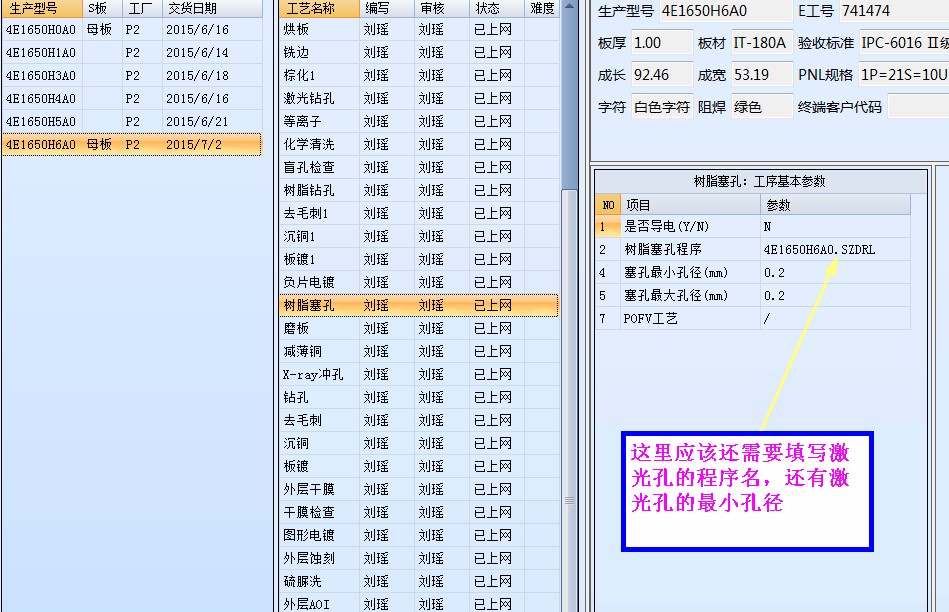Click the 项目 column header in parameter table
The height and width of the screenshot is (612, 949).
click(691, 205)
